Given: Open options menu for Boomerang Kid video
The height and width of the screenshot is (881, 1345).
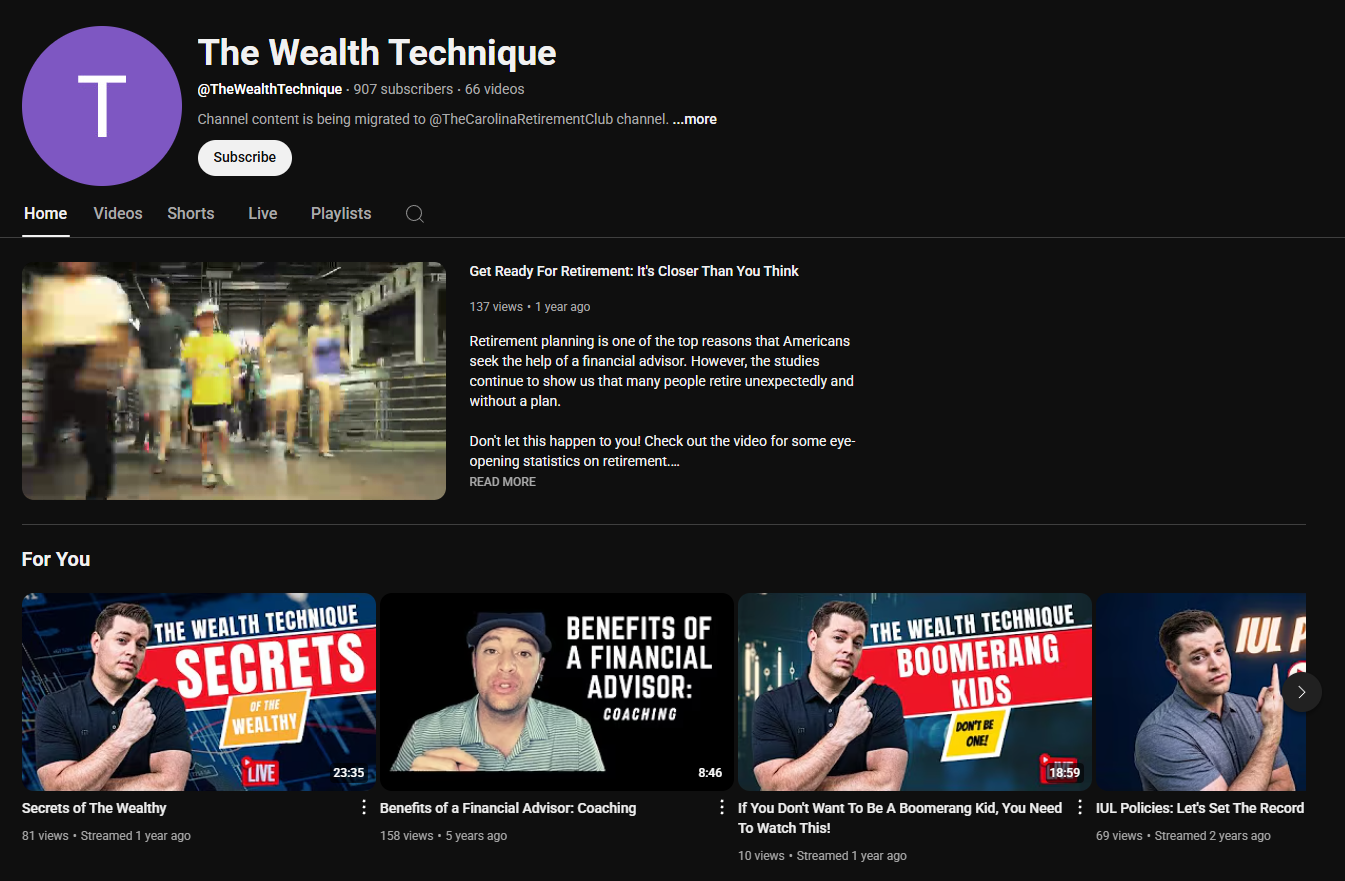Looking at the screenshot, I should [1080, 808].
